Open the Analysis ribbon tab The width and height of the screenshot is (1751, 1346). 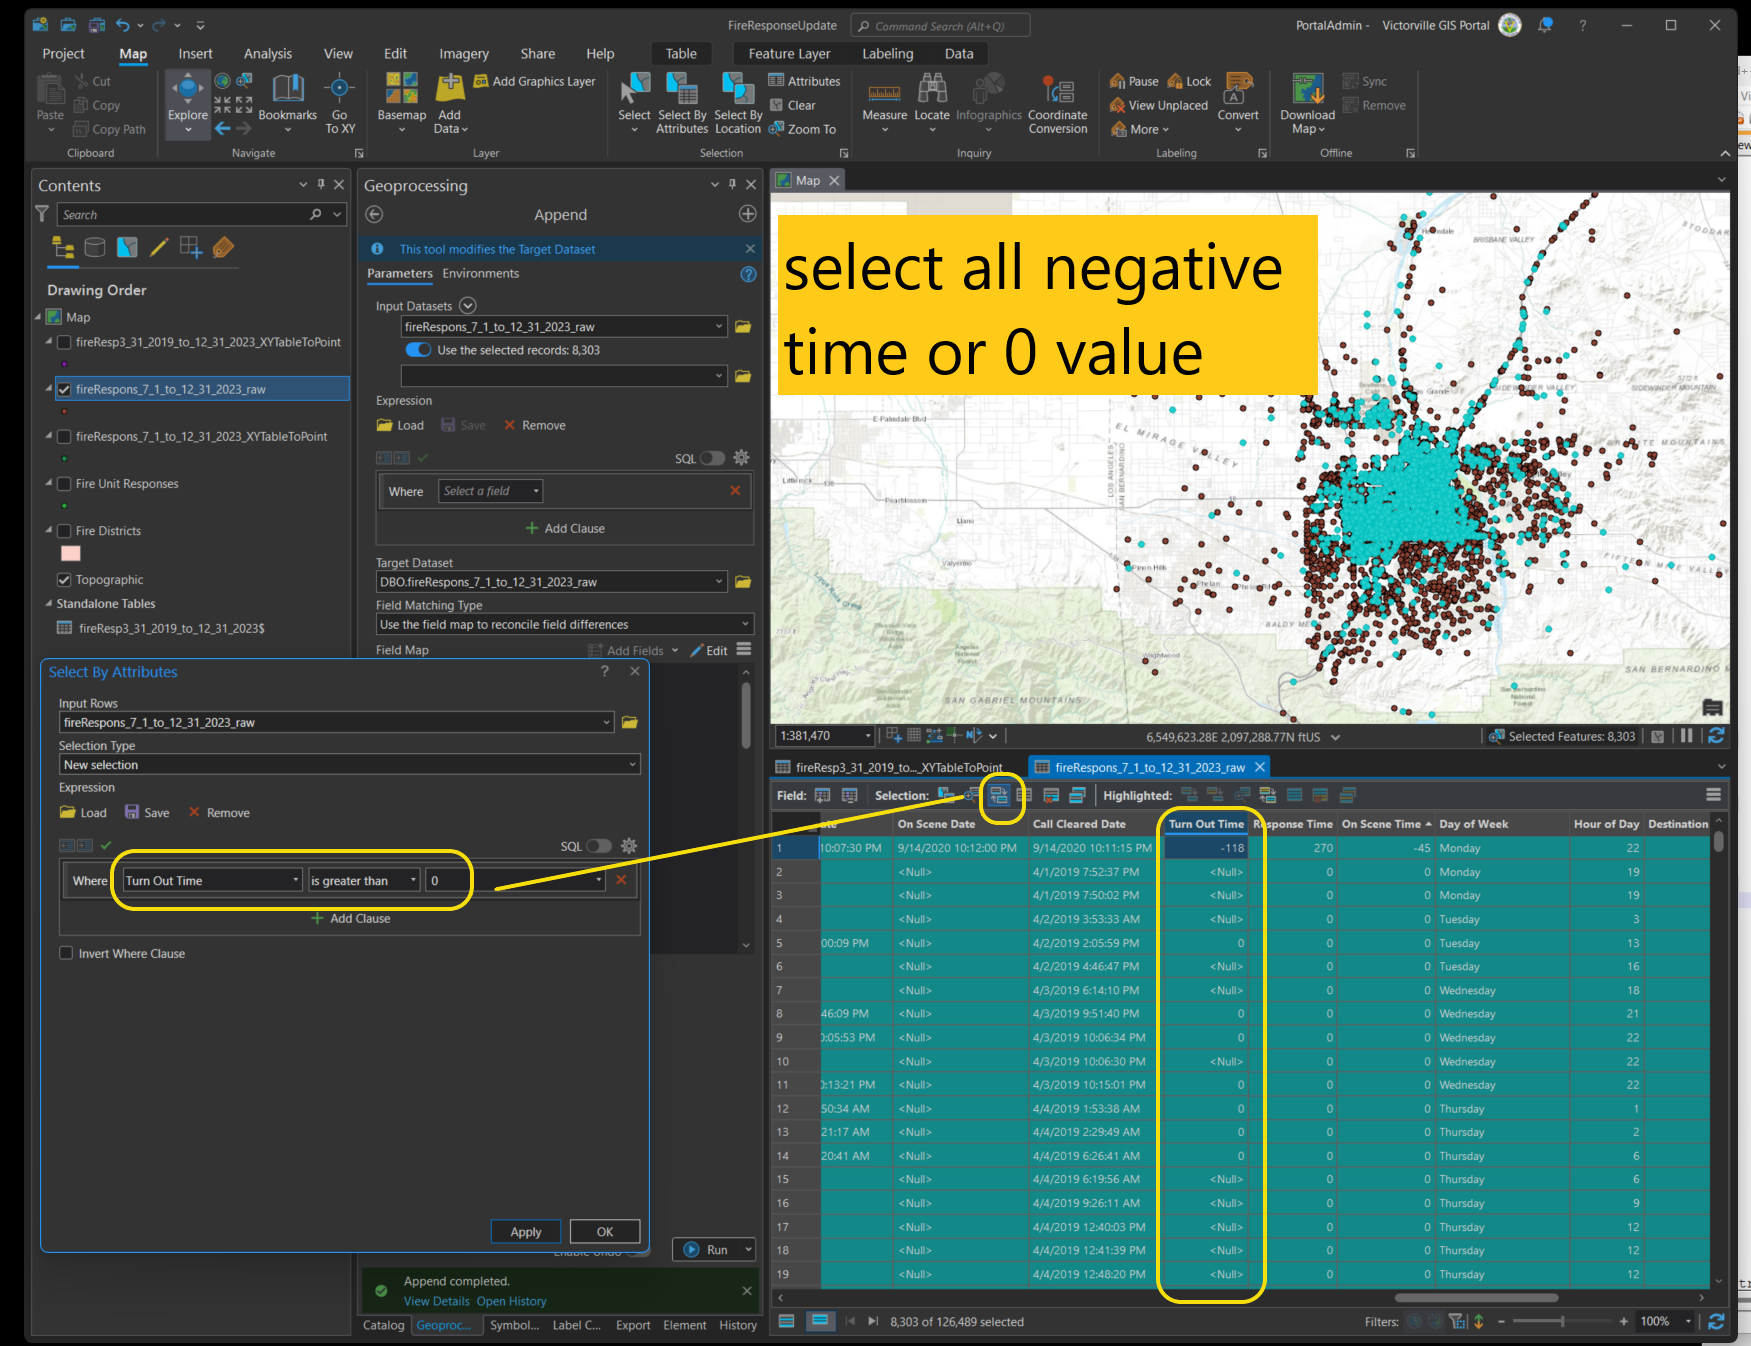click(268, 54)
